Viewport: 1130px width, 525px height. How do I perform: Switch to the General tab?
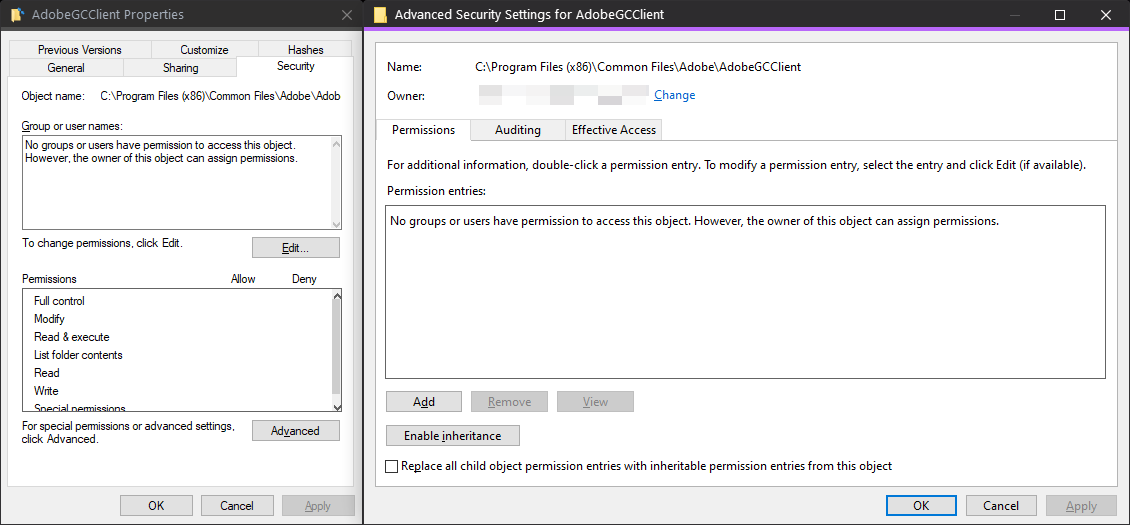[x=66, y=68]
